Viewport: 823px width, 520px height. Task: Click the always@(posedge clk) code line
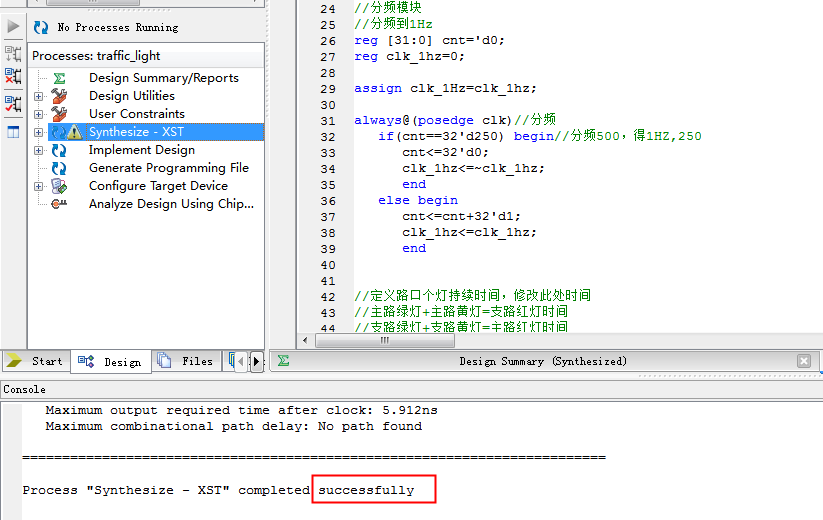(455, 120)
